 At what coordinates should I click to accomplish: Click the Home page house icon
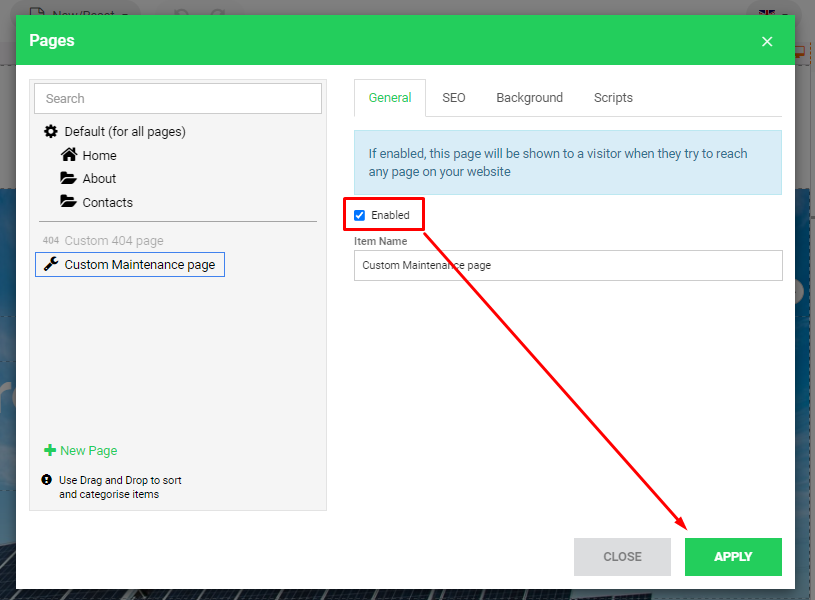coord(68,155)
